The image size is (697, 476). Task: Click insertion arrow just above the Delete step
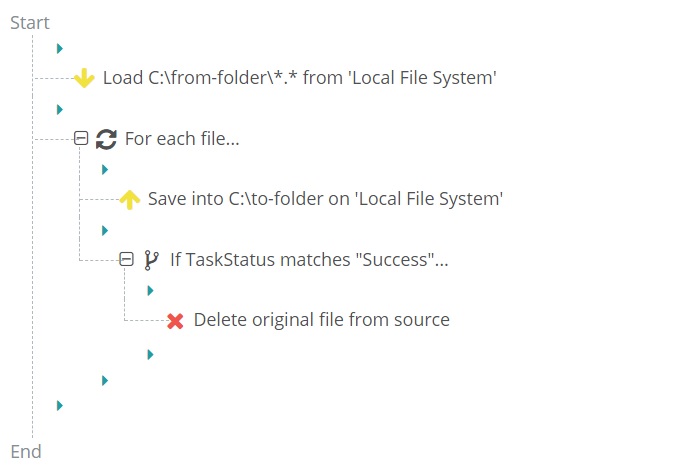pos(150,291)
